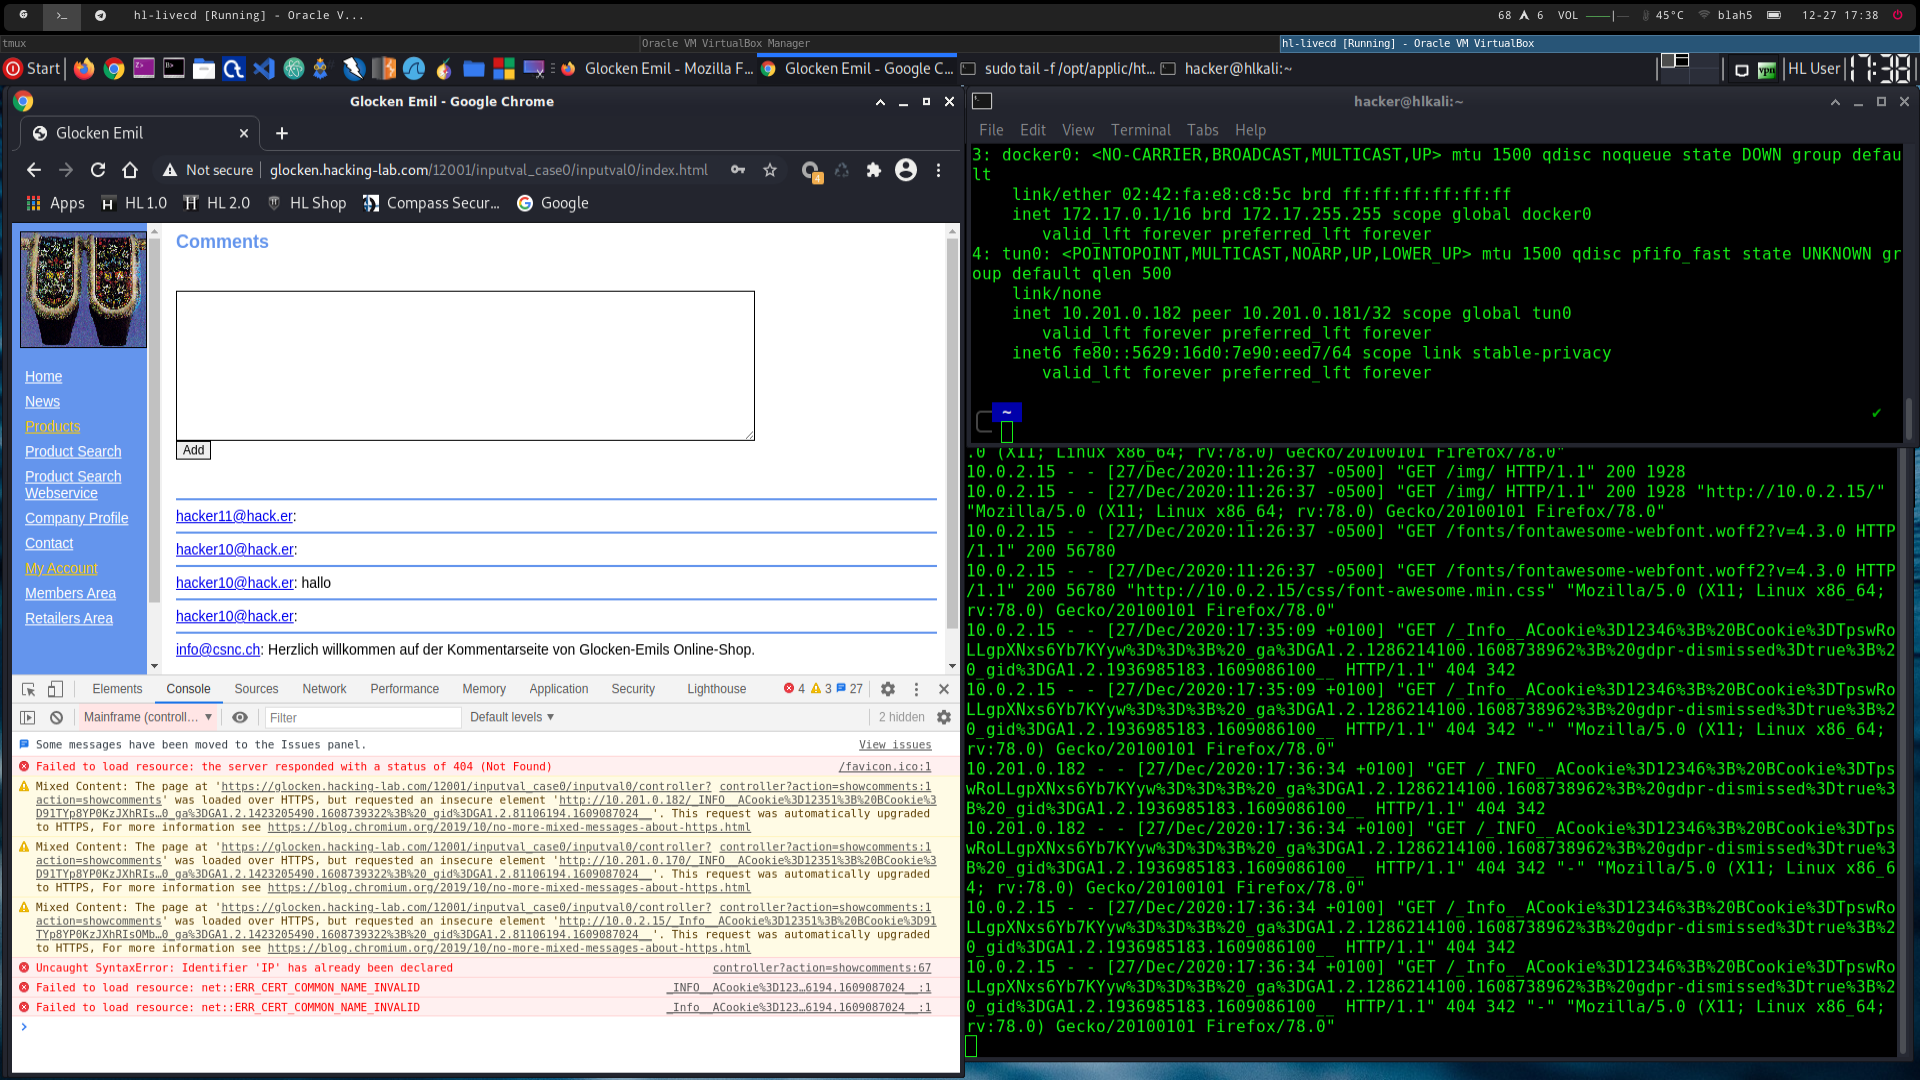Click the webpage vertical scrollbar
Screen dimensions: 1920x1080
[x=952, y=430]
